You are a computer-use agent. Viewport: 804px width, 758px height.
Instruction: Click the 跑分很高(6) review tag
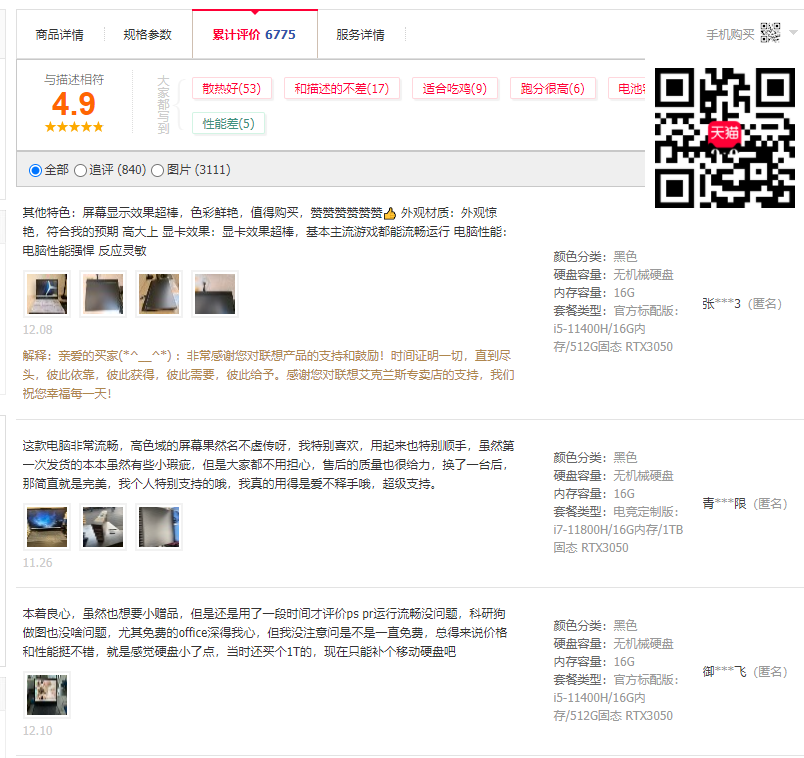click(552, 89)
